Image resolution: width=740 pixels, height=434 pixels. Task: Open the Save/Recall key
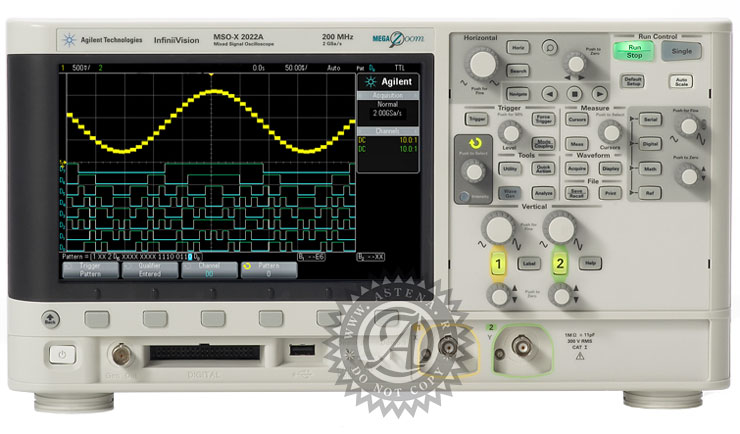(x=577, y=192)
